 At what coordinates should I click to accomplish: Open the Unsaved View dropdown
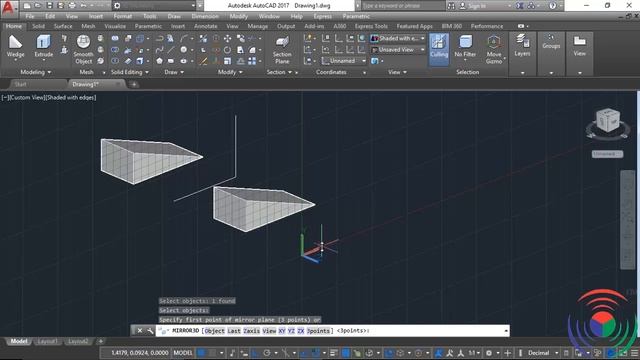pyautogui.click(x=398, y=50)
